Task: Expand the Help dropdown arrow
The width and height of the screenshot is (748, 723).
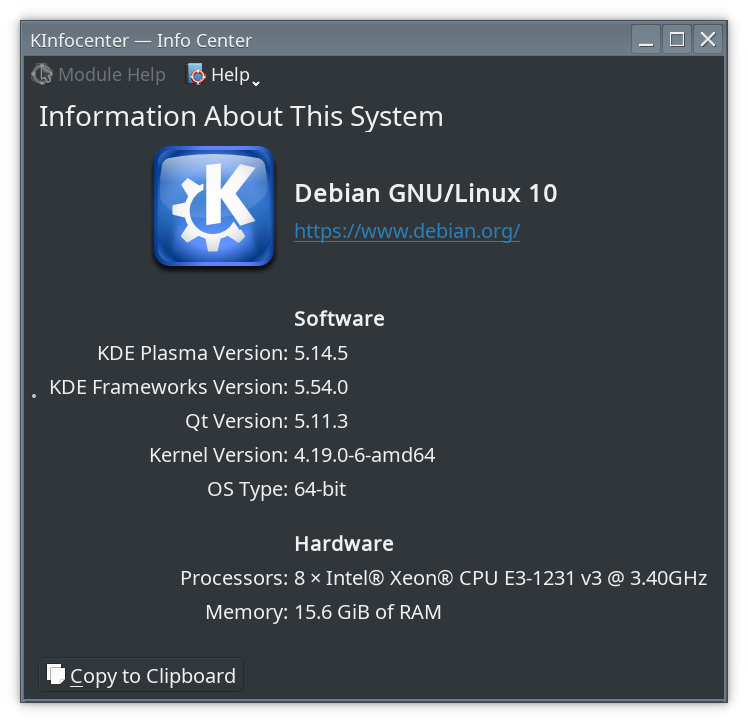Action: 256,81
